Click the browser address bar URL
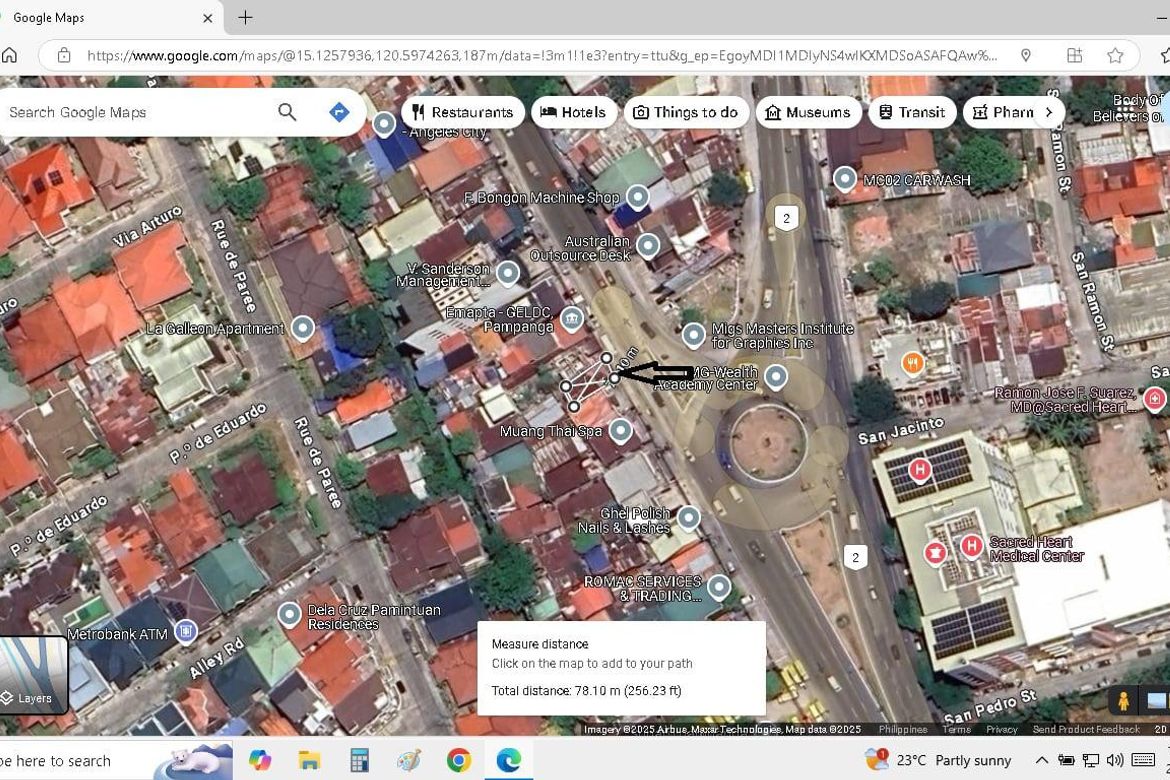The image size is (1170, 780). click(x=541, y=55)
